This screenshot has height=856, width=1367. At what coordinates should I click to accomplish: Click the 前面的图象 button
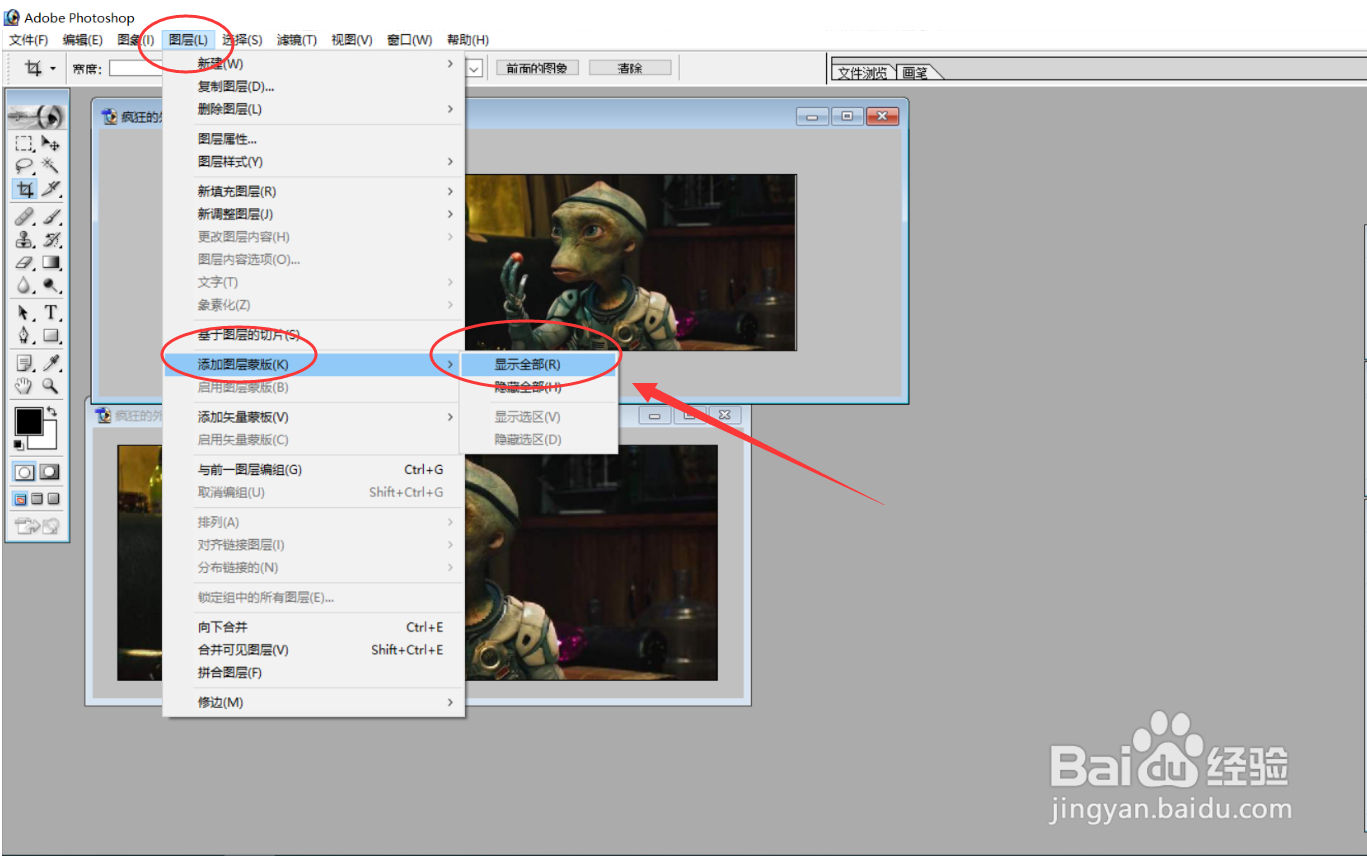[537, 68]
